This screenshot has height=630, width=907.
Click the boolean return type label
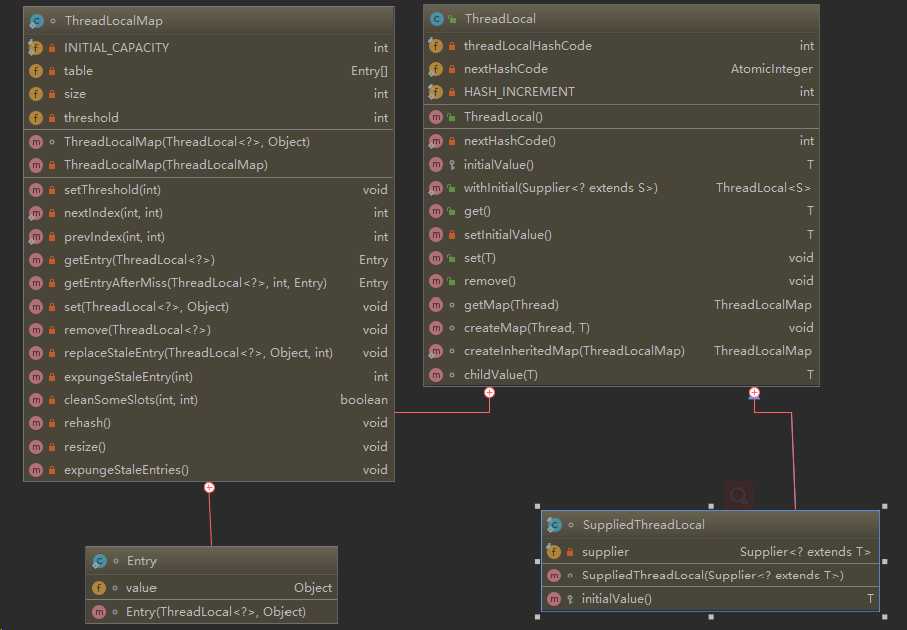click(364, 400)
